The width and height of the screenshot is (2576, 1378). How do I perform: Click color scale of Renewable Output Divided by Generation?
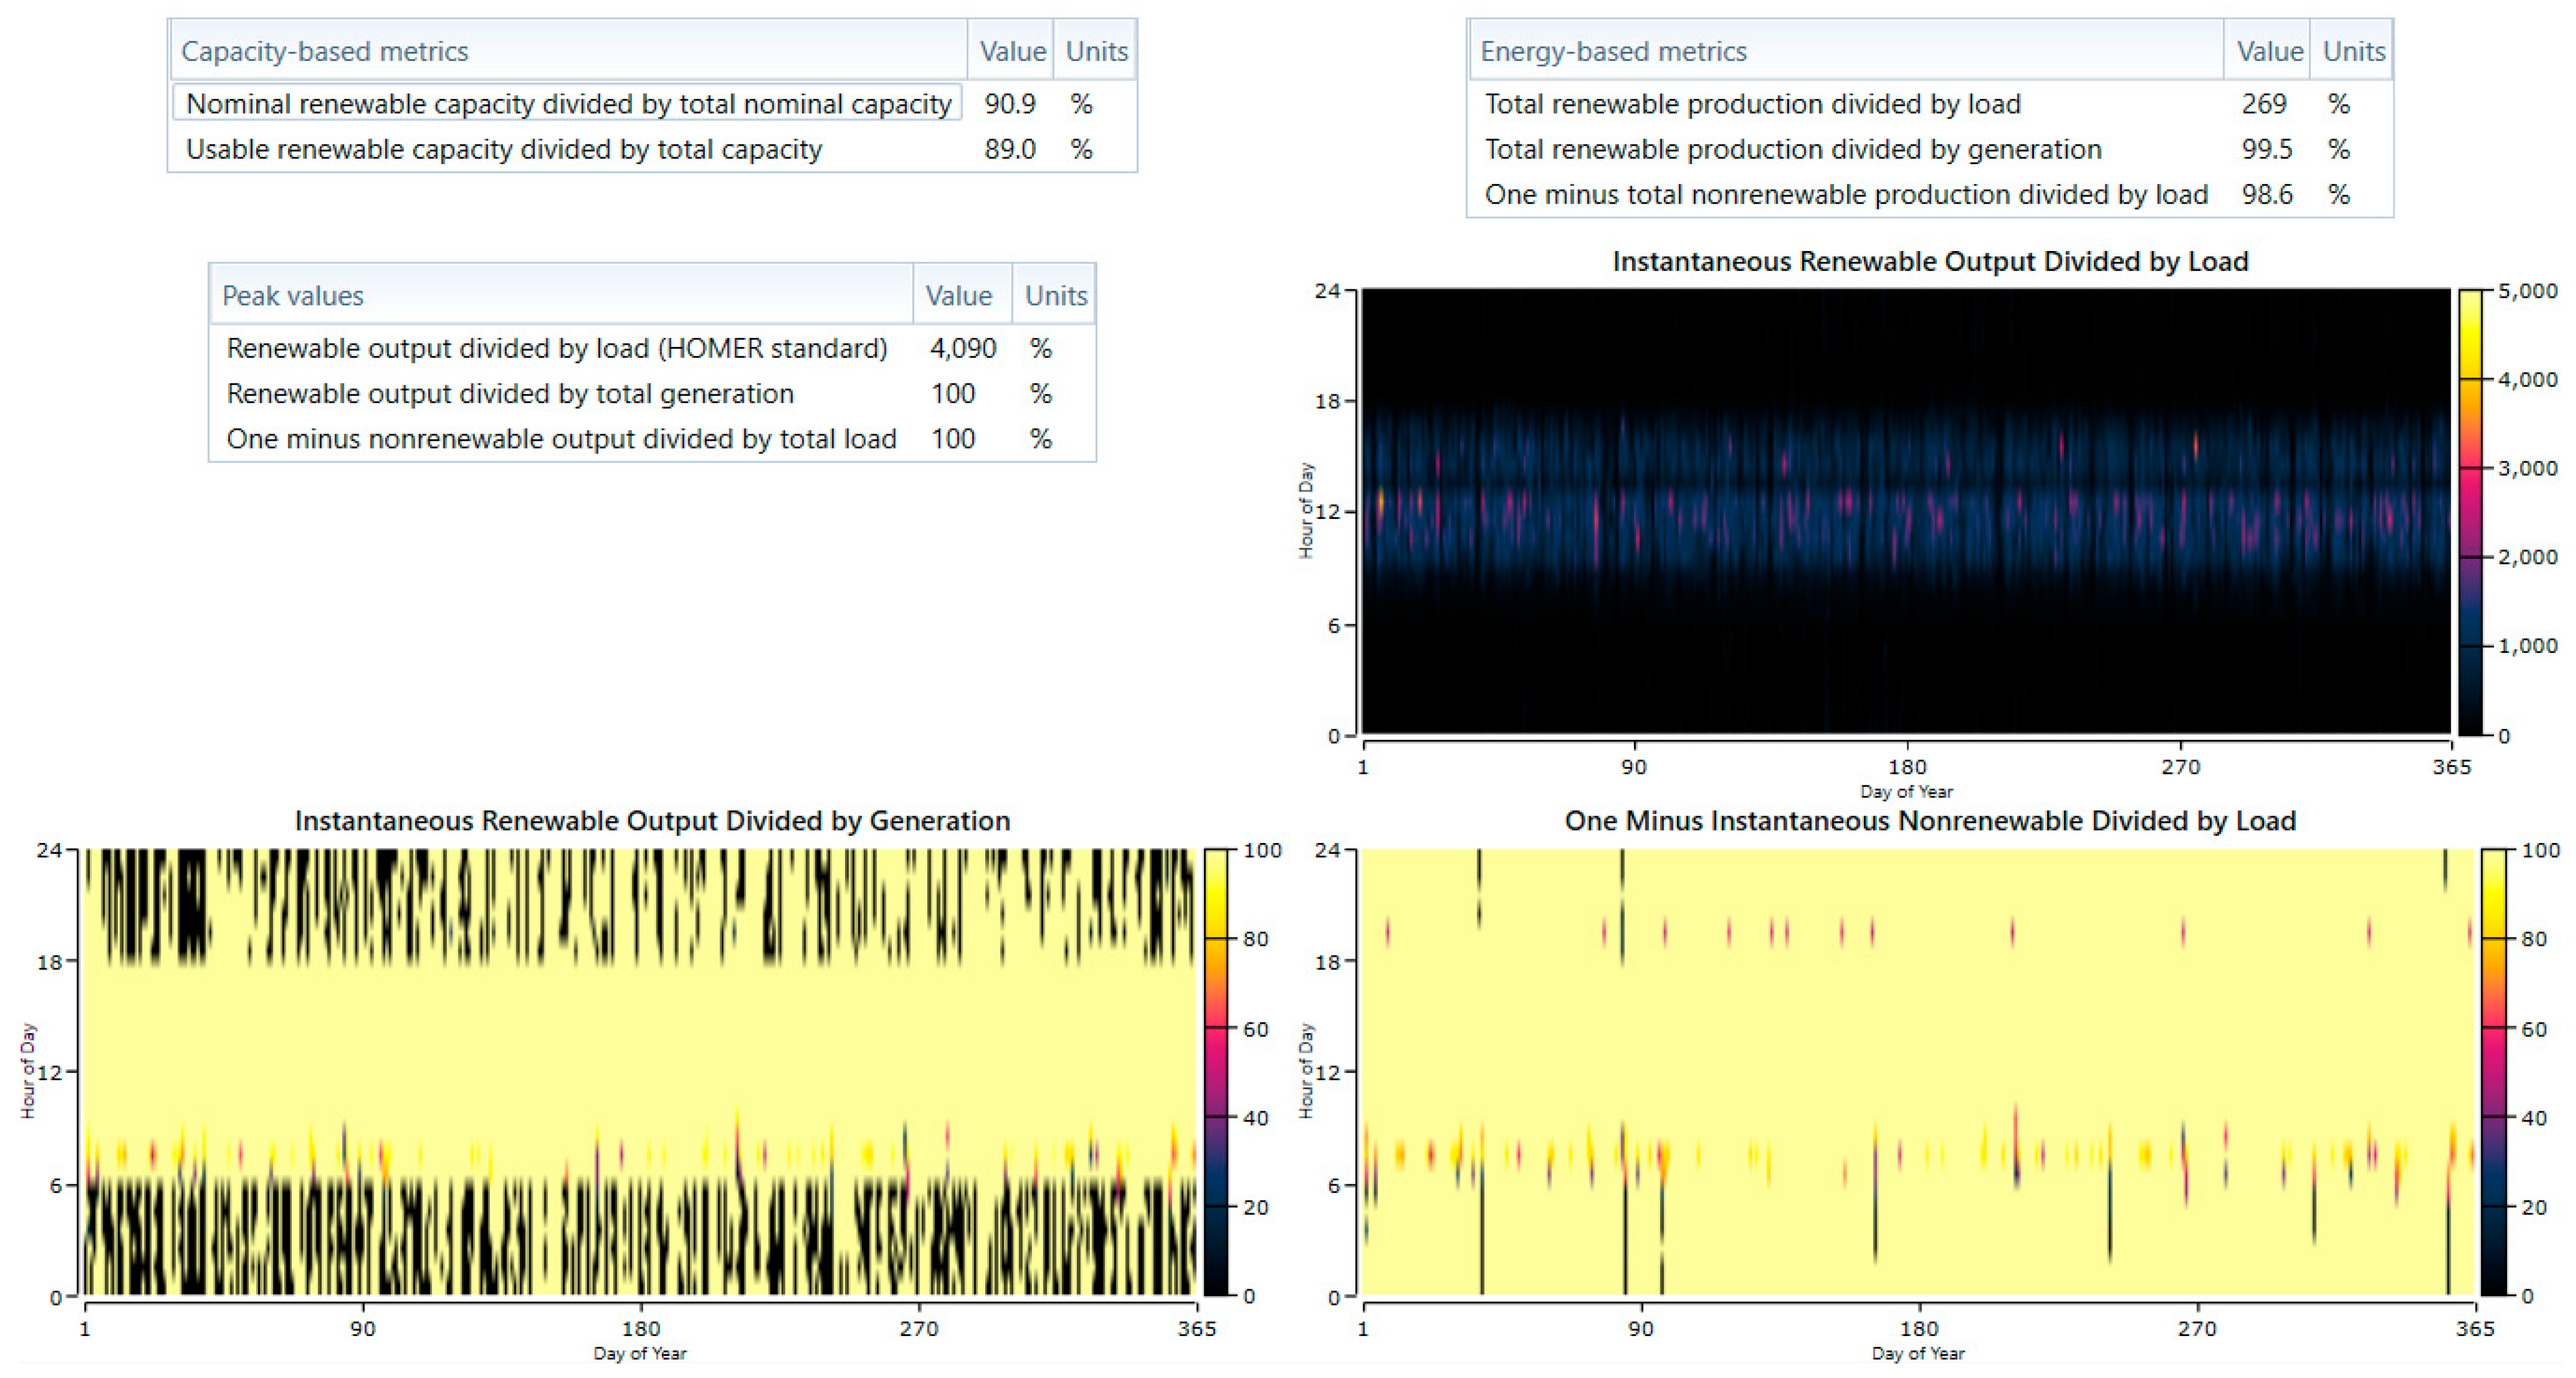(1215, 1072)
